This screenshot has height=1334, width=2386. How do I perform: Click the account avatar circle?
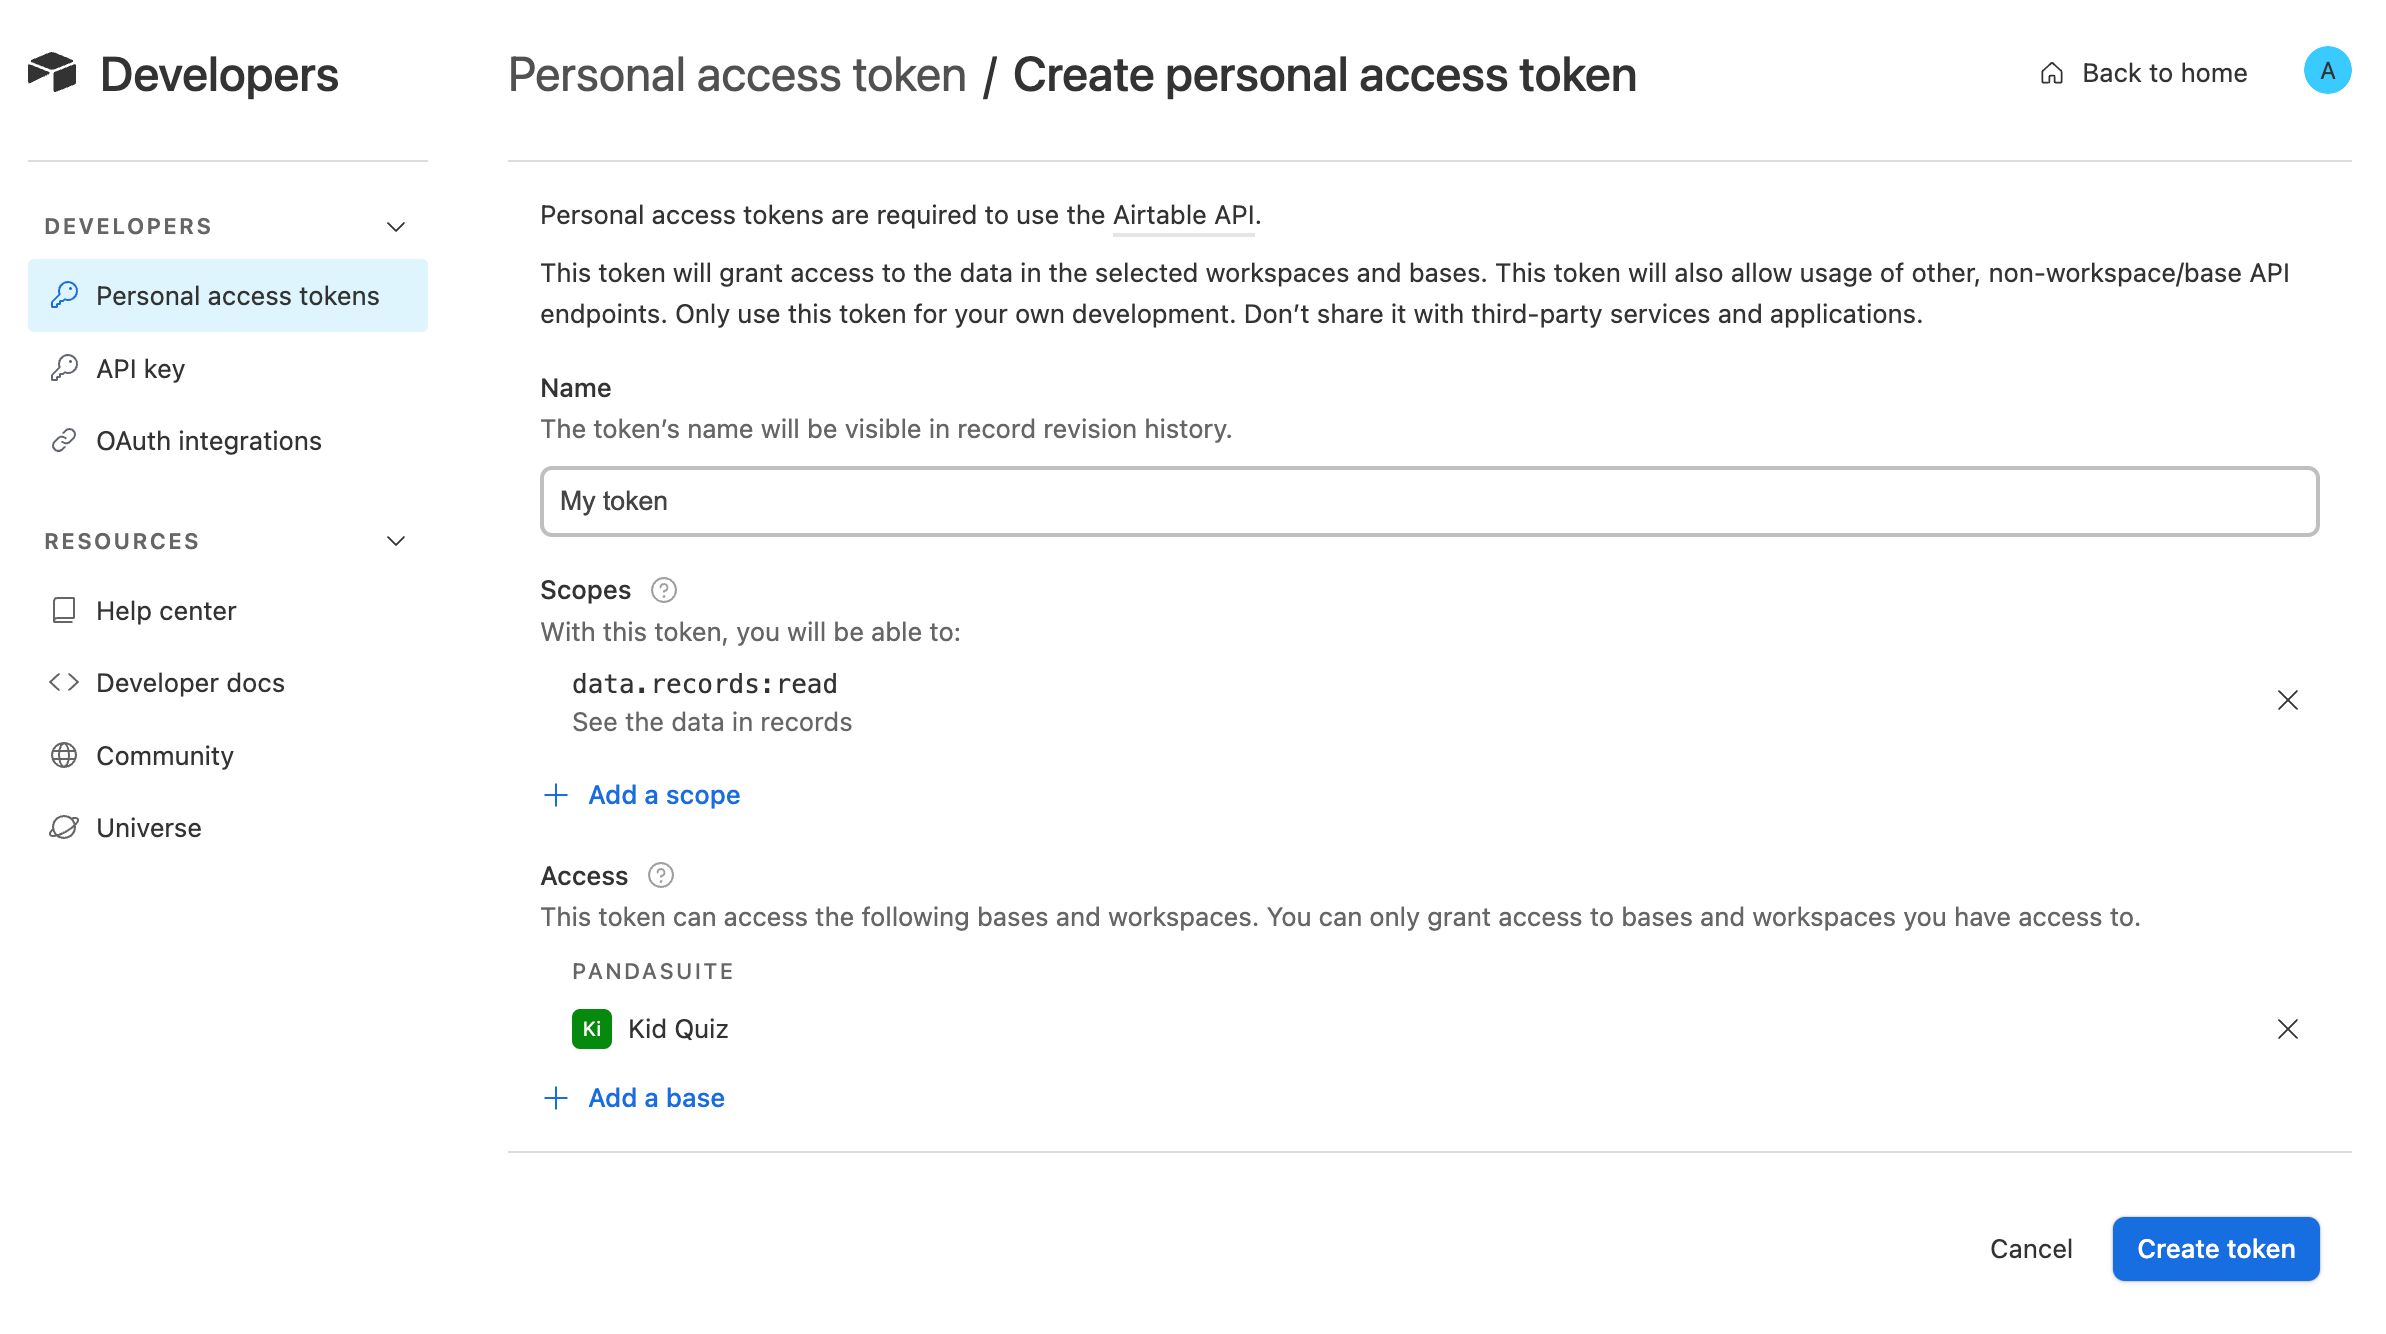[2330, 71]
